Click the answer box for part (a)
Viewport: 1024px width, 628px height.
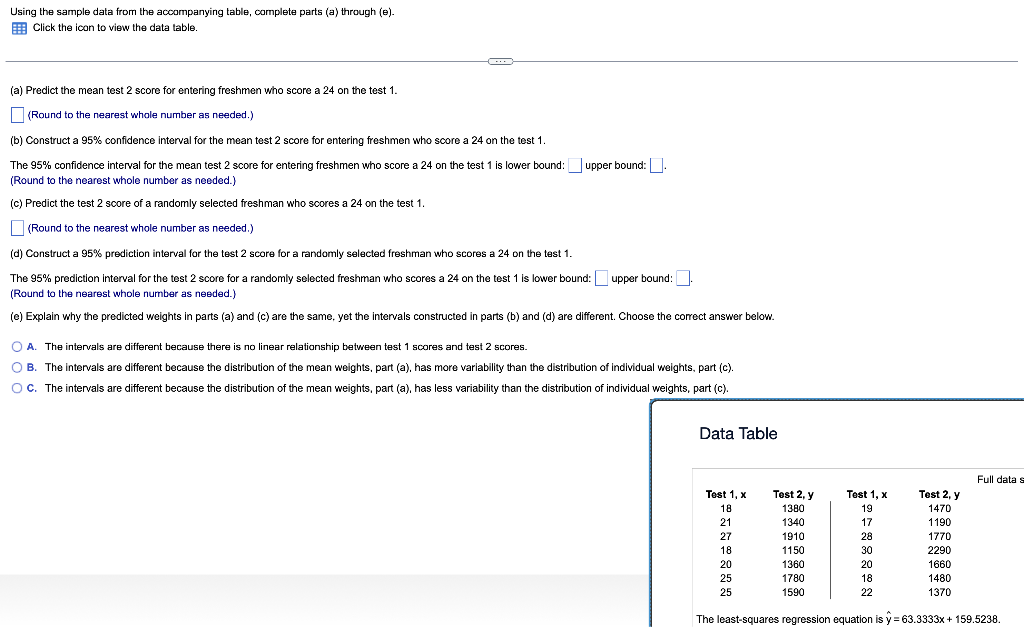17,114
